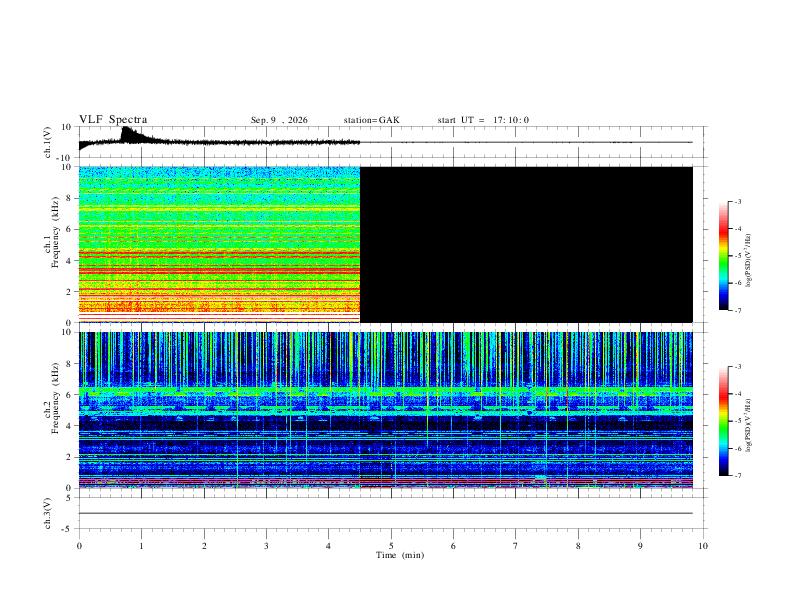Click the start UT 17:10:0 text
Screen dimensions: 792x612
tap(483, 120)
